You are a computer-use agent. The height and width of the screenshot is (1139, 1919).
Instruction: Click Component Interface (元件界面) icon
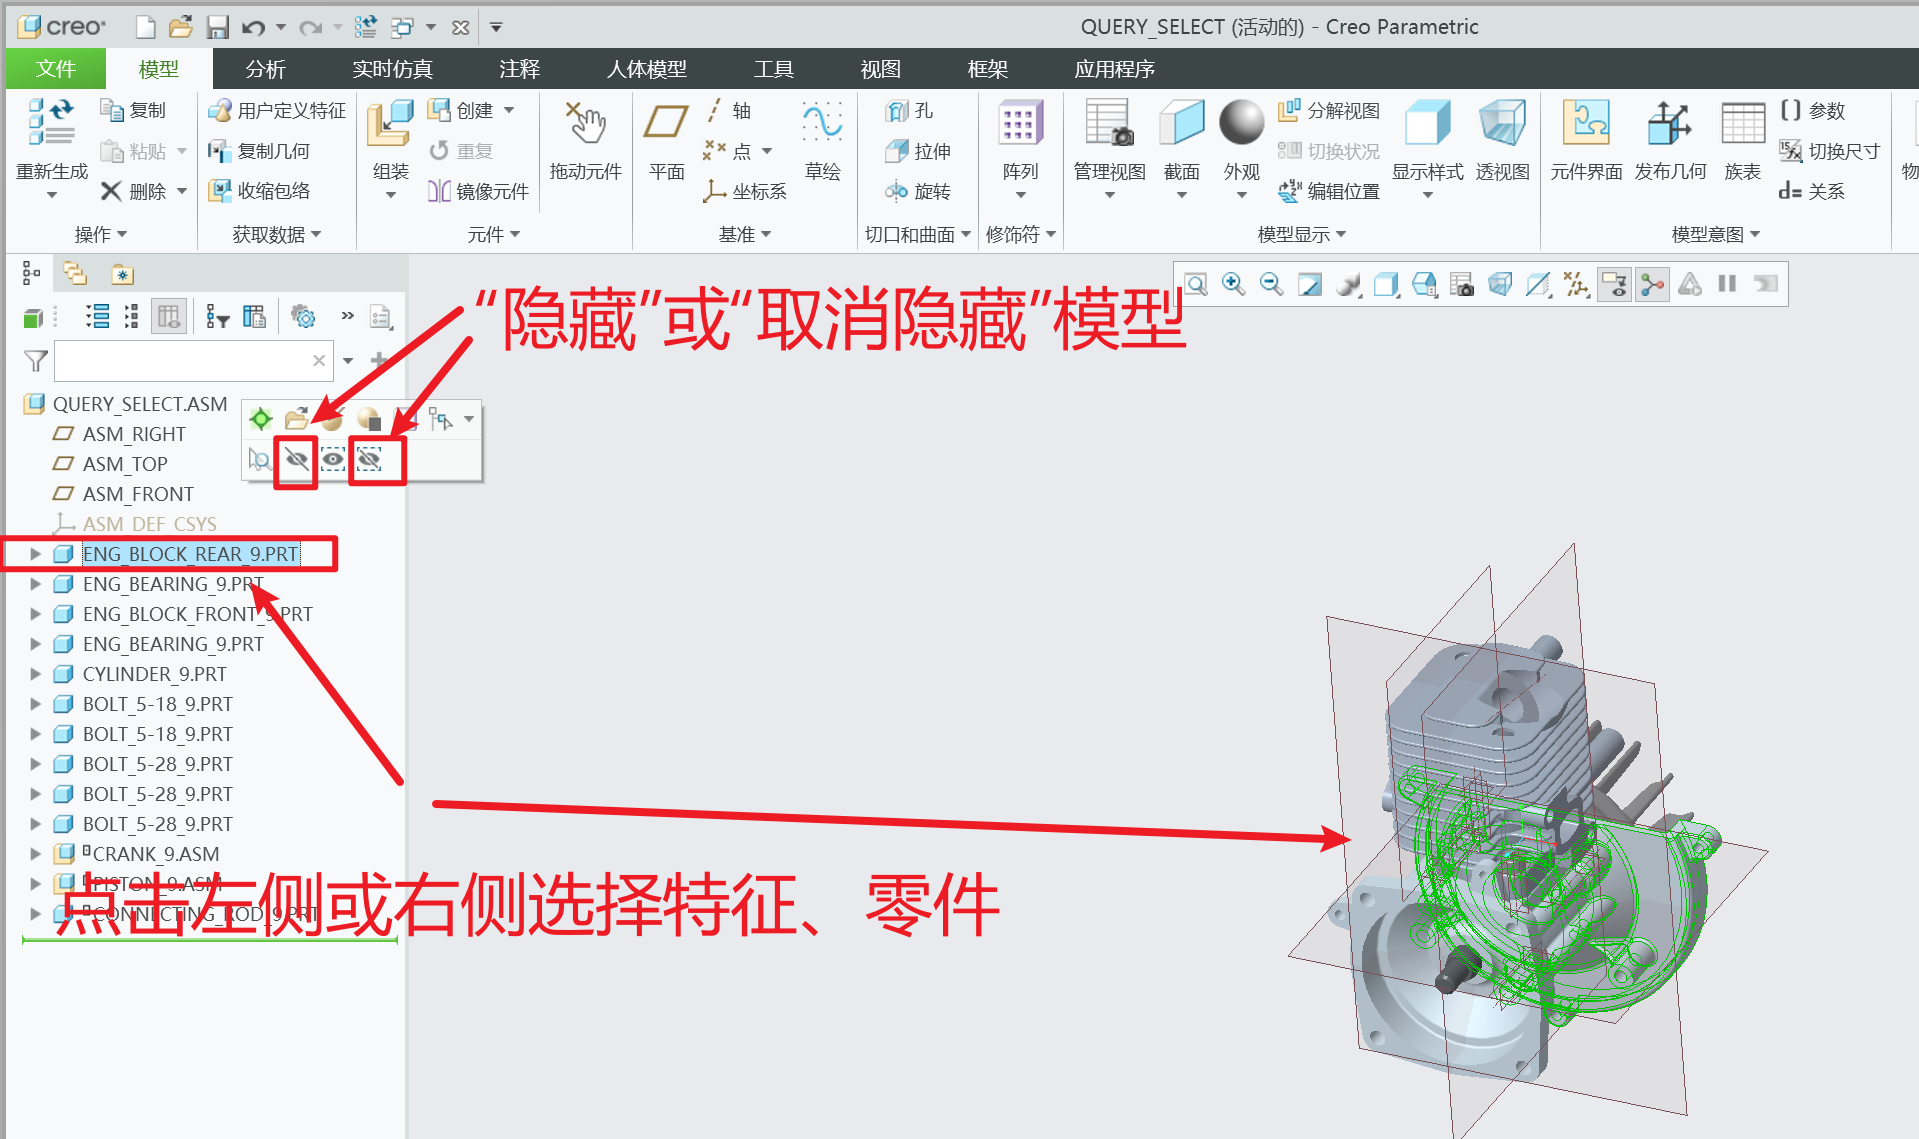point(1586,123)
